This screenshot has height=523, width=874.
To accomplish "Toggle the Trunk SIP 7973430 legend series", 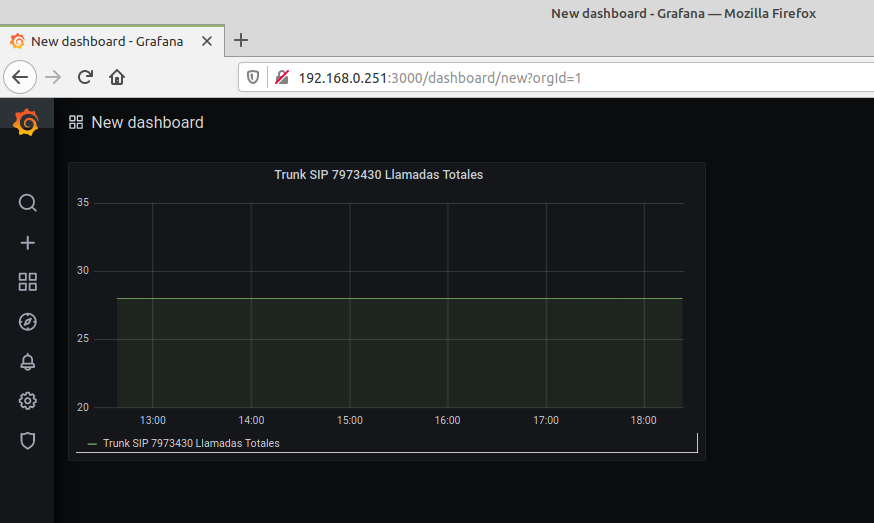I will [x=191, y=443].
